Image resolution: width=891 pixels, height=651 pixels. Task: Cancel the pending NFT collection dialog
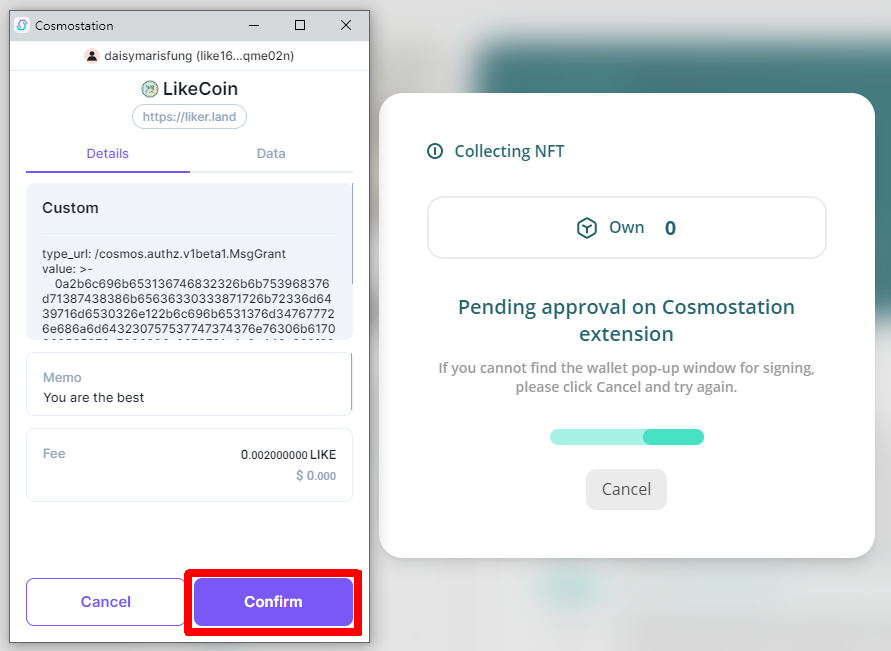click(x=626, y=489)
